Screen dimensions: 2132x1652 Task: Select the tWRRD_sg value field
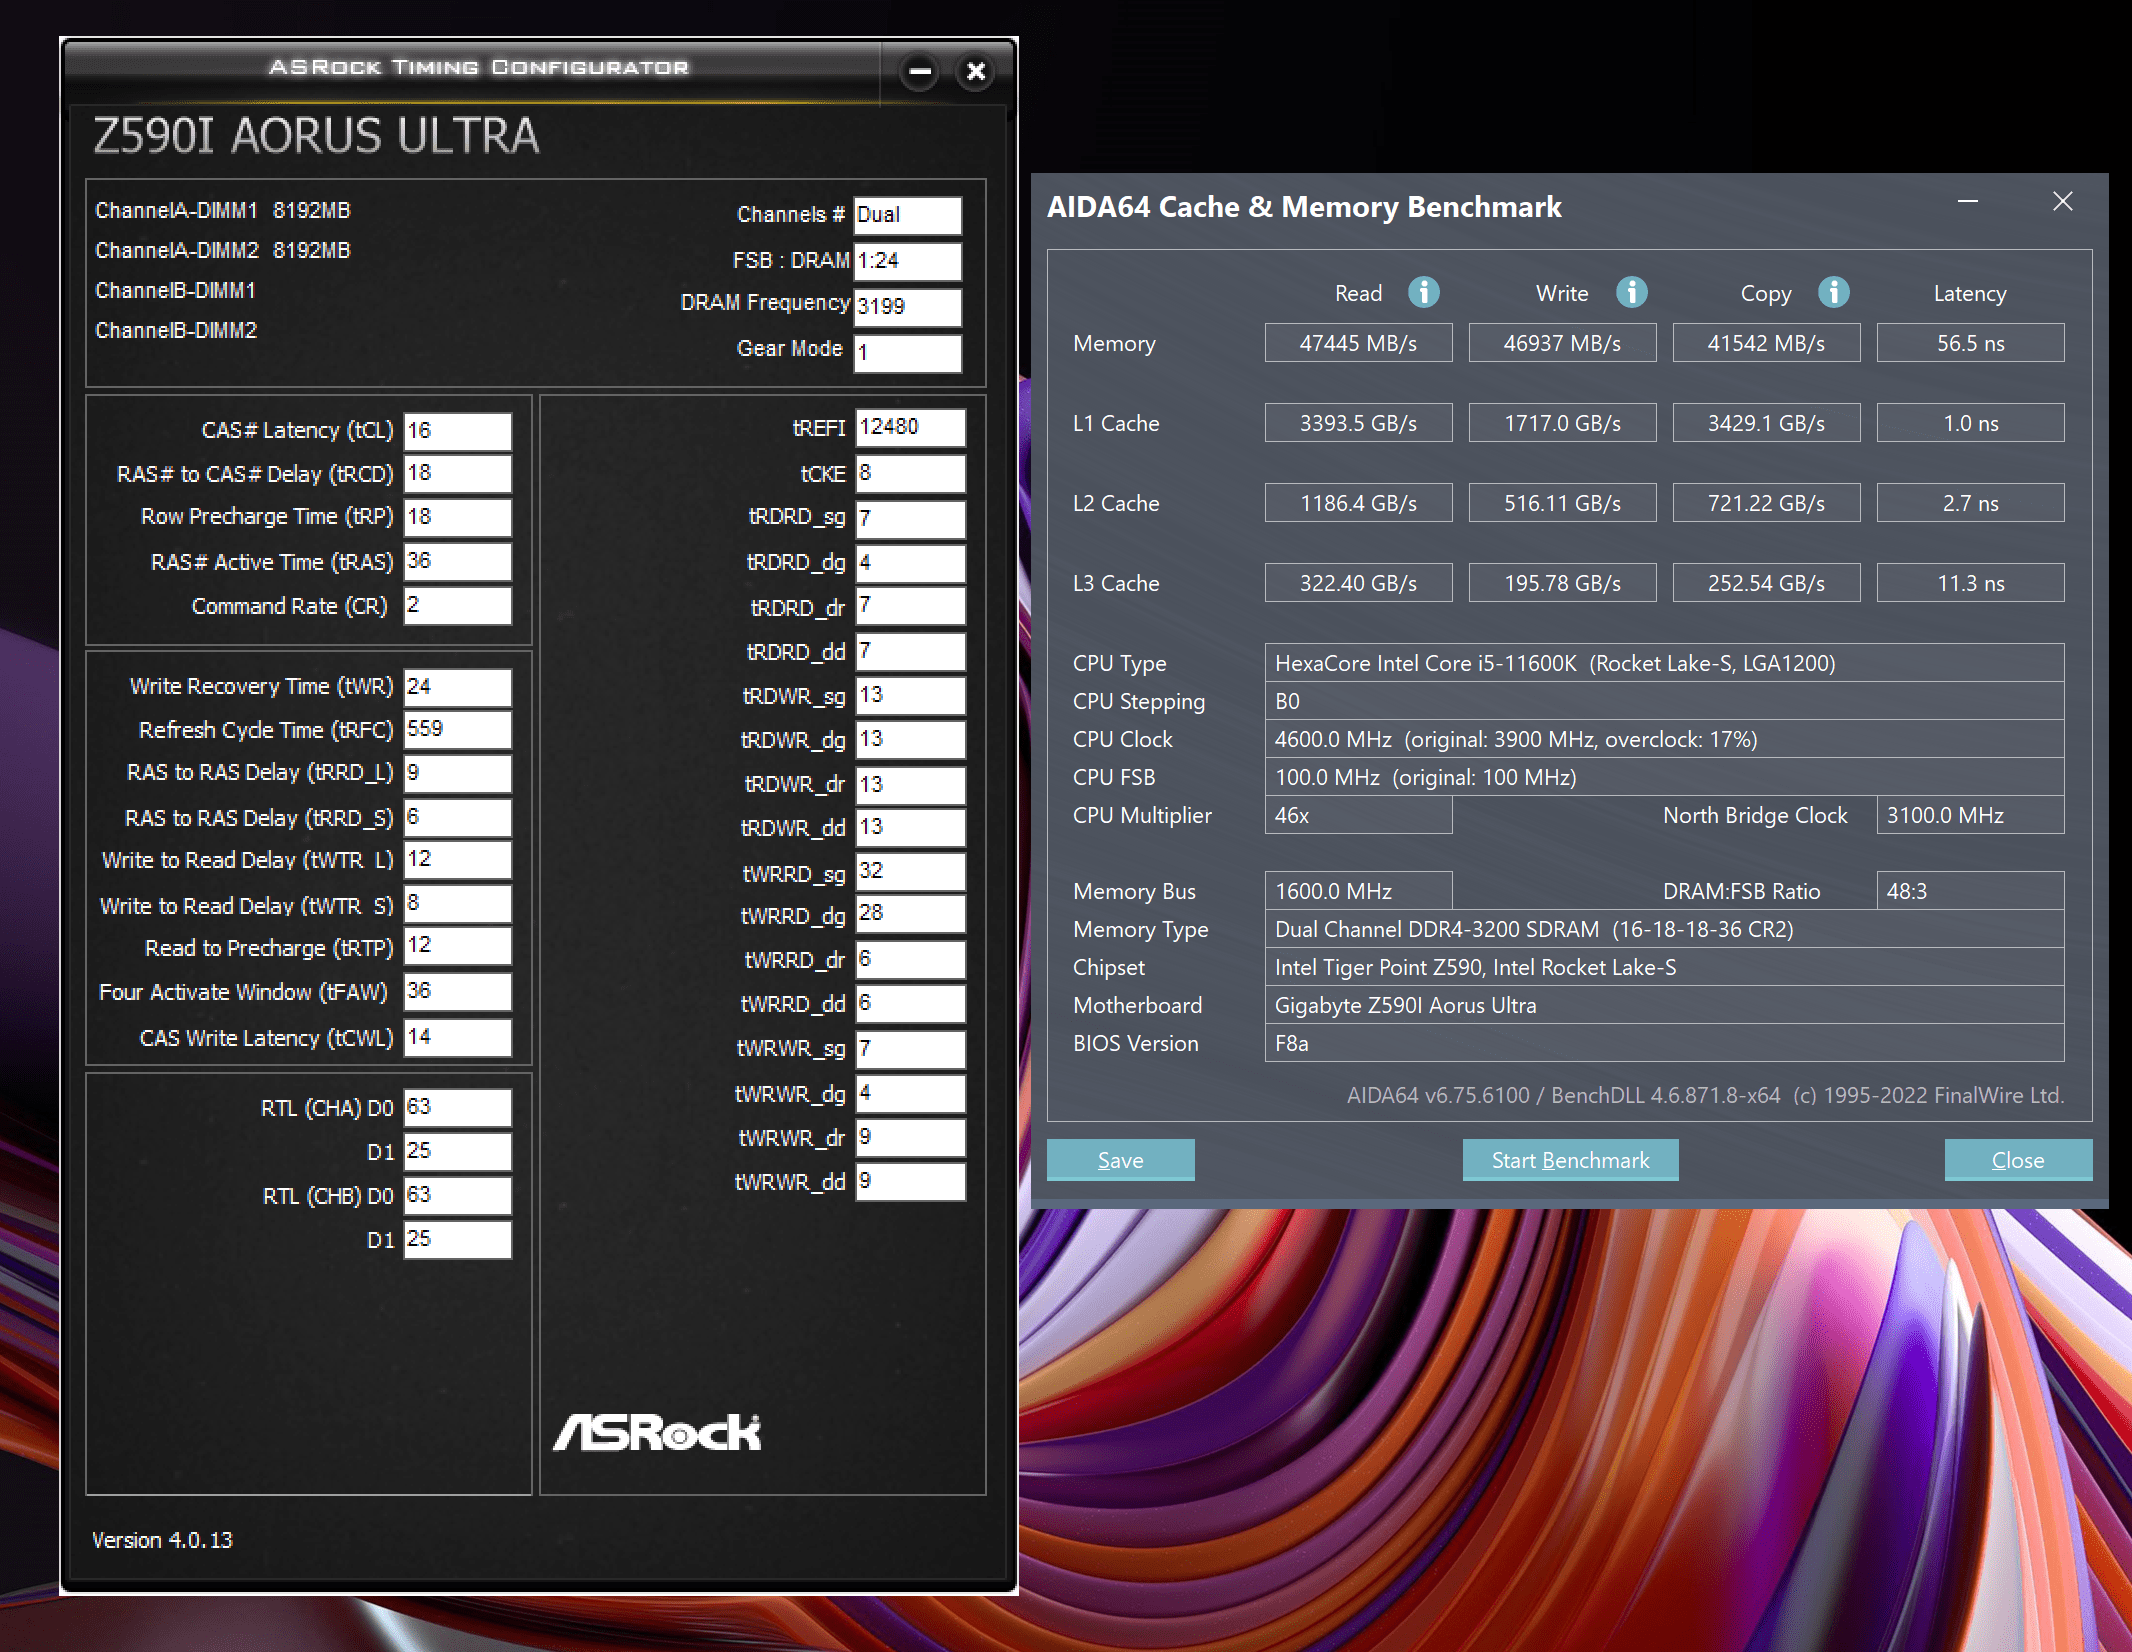(909, 872)
